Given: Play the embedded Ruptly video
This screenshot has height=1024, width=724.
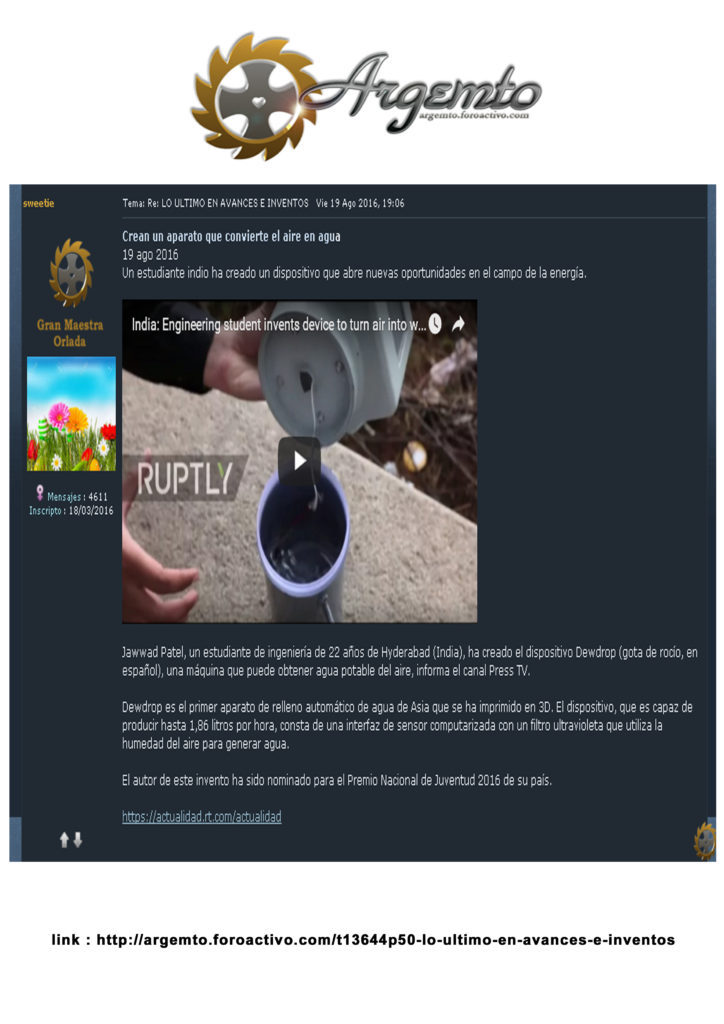Looking at the screenshot, I should point(299,461).
